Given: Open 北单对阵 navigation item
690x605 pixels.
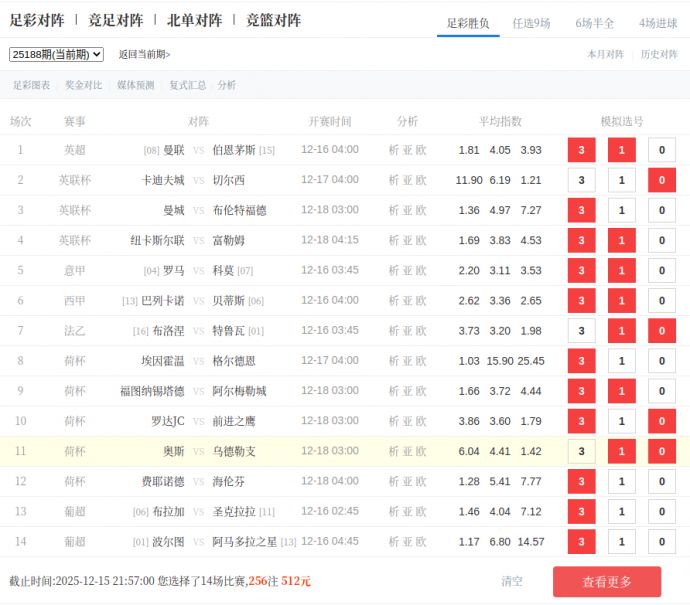Looking at the screenshot, I should coord(194,20).
